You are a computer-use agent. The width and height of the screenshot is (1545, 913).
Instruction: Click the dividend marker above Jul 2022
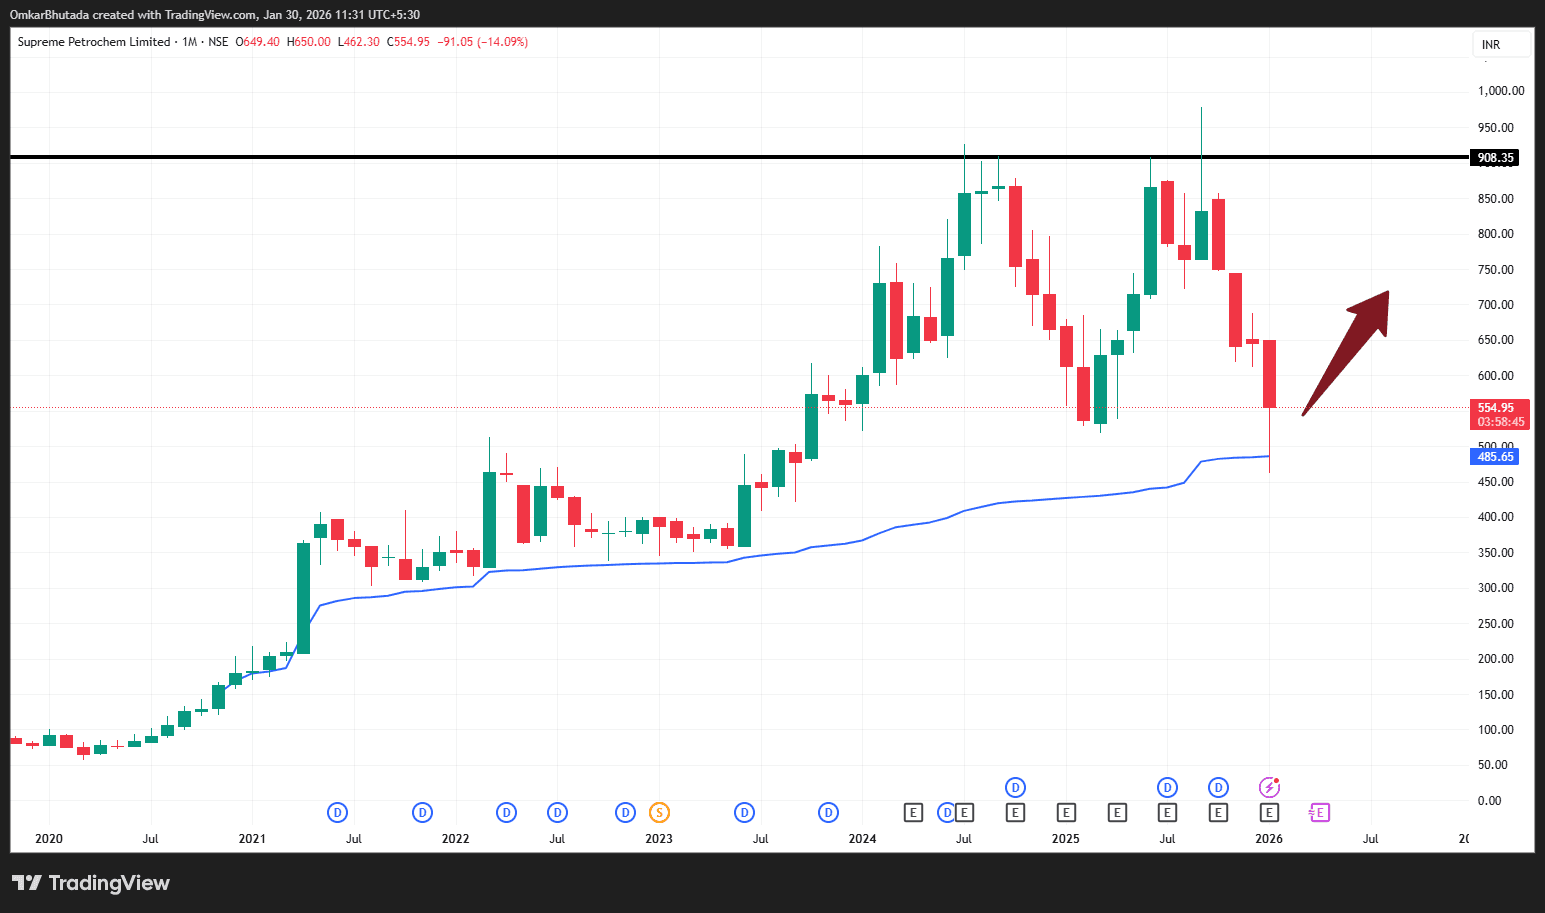point(558,812)
